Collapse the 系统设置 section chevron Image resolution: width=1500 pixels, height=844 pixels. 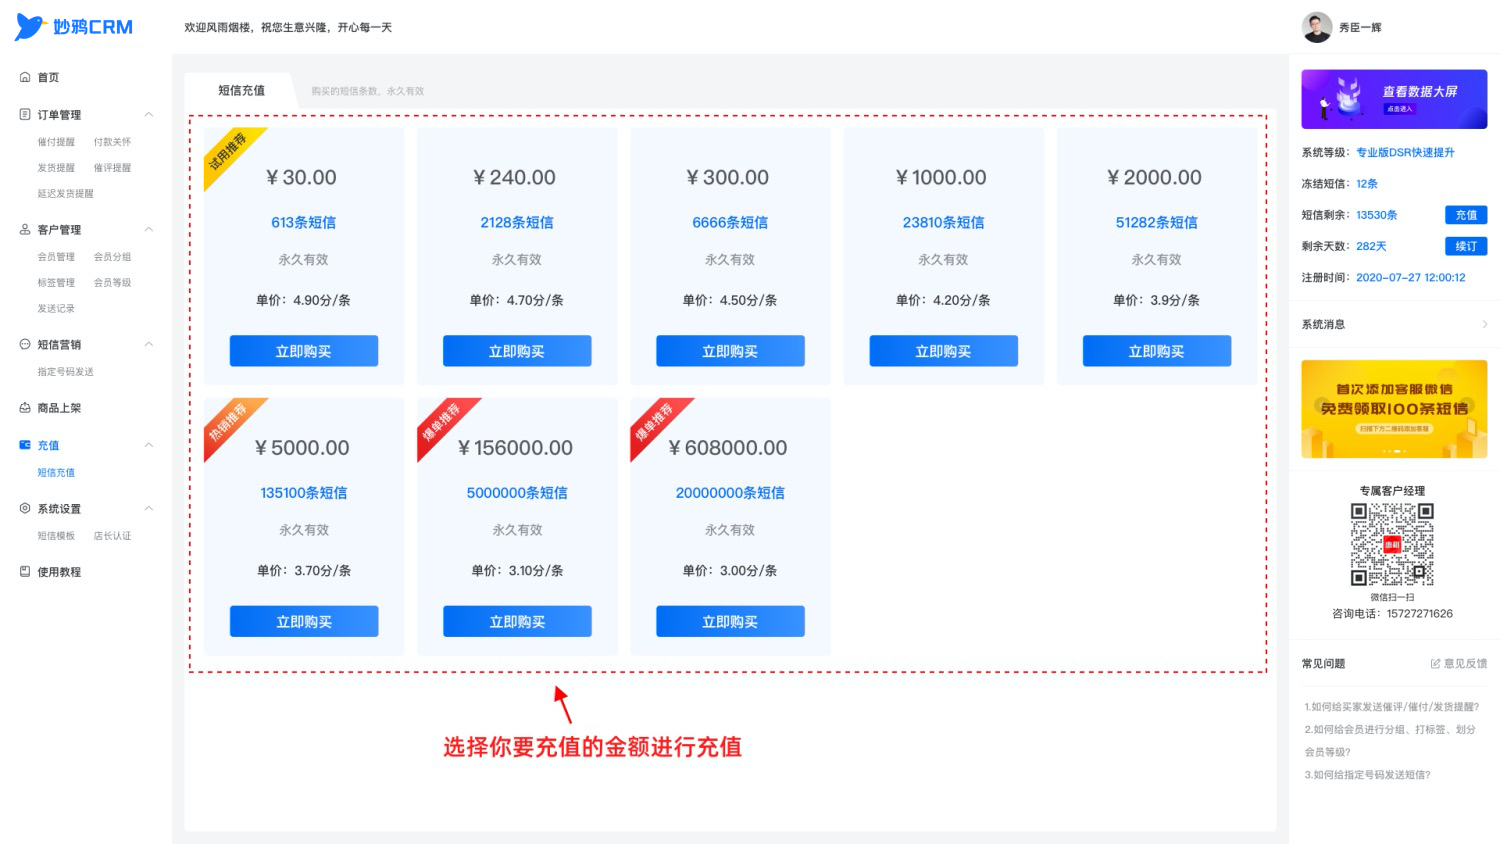pos(149,508)
